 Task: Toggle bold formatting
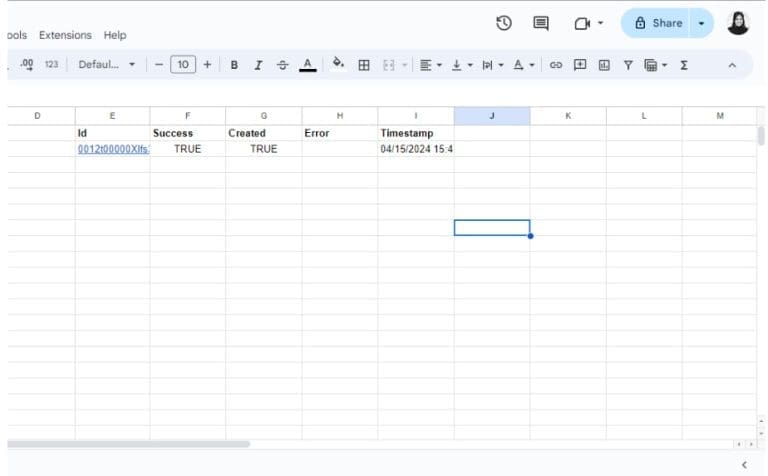click(234, 65)
